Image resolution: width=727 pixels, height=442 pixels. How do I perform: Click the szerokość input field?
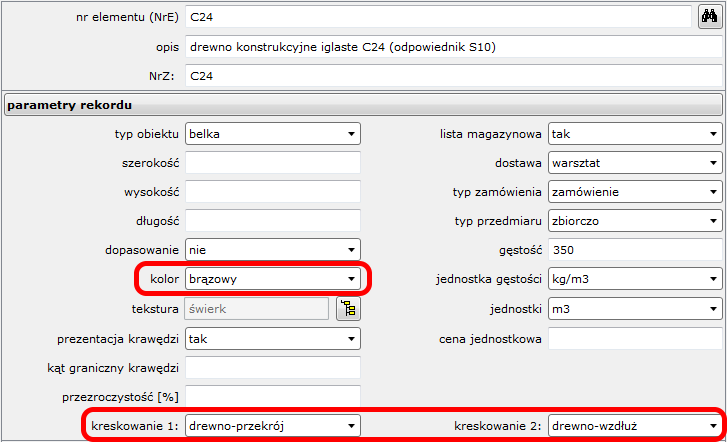coord(272,163)
